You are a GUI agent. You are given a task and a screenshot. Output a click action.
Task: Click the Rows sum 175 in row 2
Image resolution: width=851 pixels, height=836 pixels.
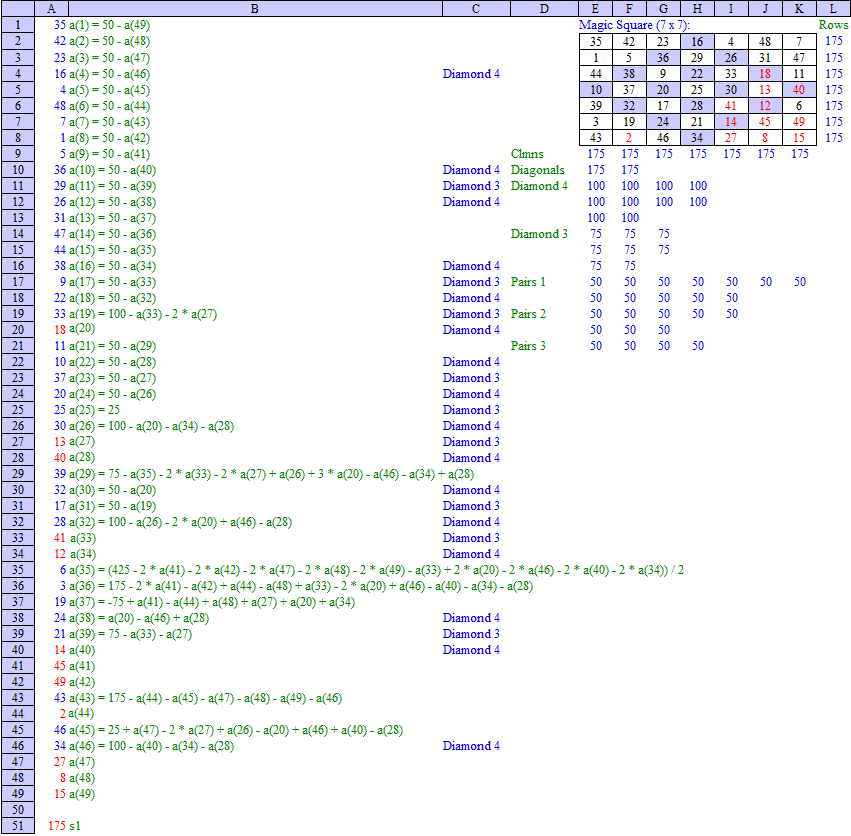[834, 41]
